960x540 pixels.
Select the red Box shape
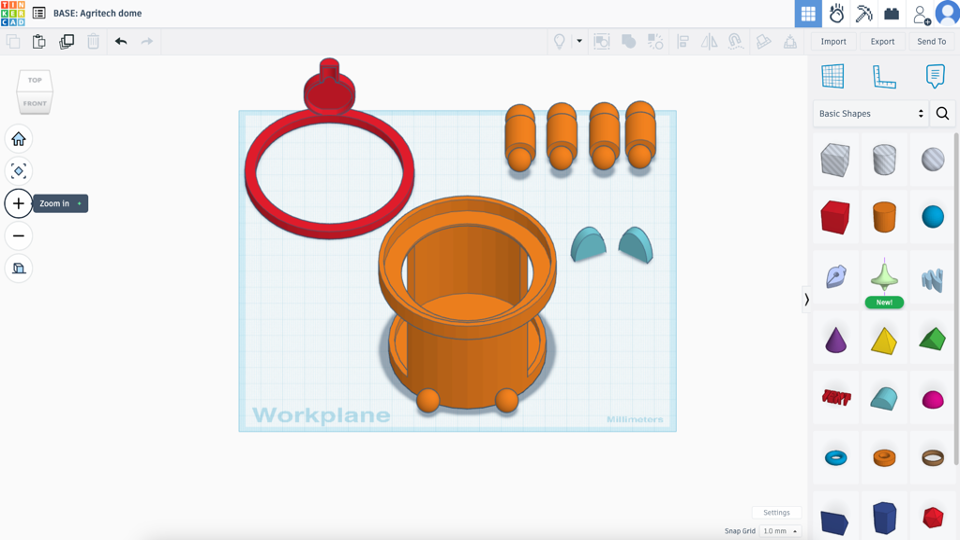coord(835,217)
